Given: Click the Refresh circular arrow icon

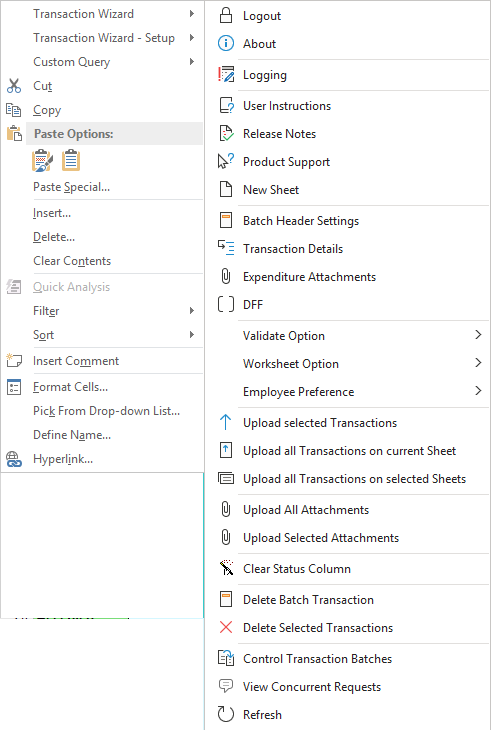Looking at the screenshot, I should 226,714.
